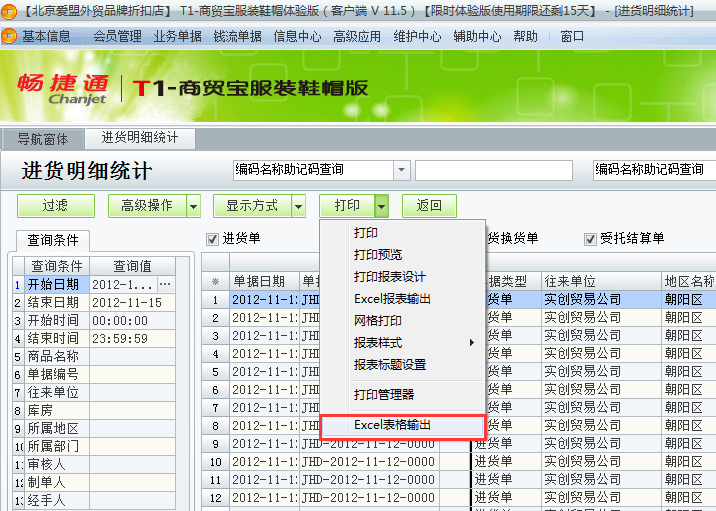Open the 报表样式 submenu
The height and width of the screenshot is (511, 716).
pyautogui.click(x=402, y=343)
